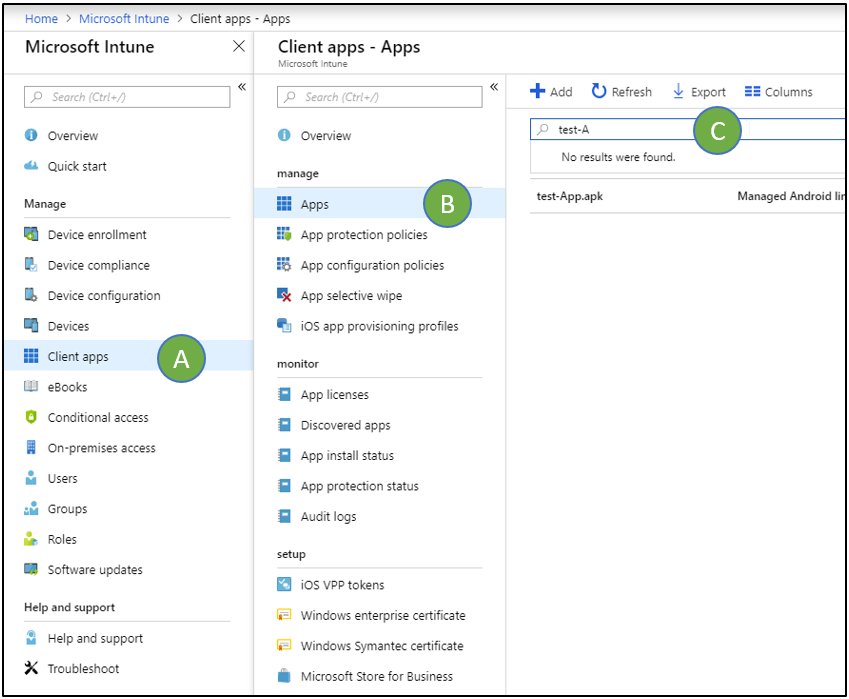The image size is (849, 699).
Task: Select the test-App.apk row
Action: (x=572, y=196)
